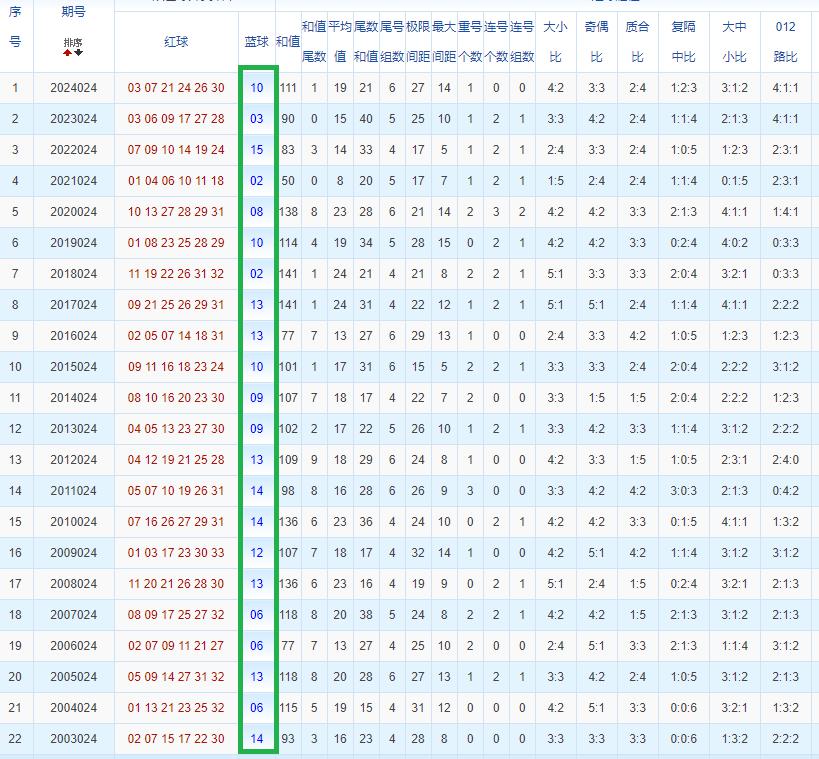Click the red ascending sort arrow under 期号
819x759 pixels.
tap(68, 54)
